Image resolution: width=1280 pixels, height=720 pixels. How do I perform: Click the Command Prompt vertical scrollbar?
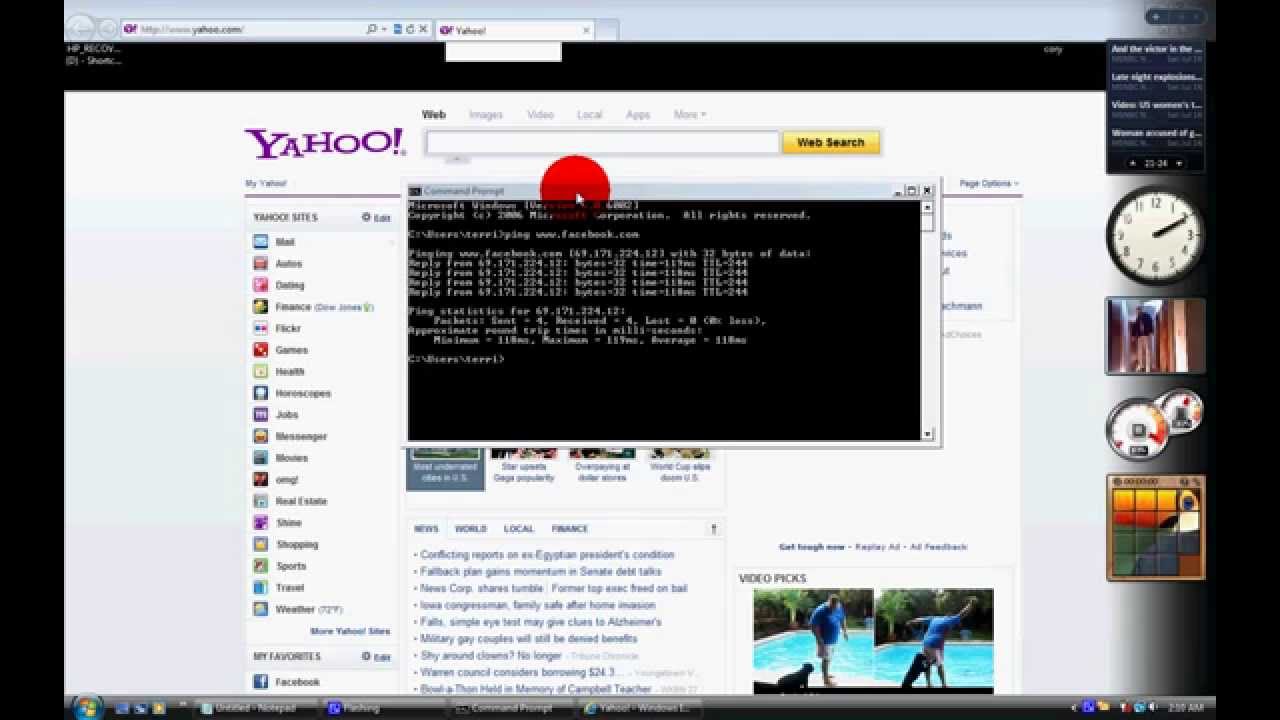[x=927, y=320]
